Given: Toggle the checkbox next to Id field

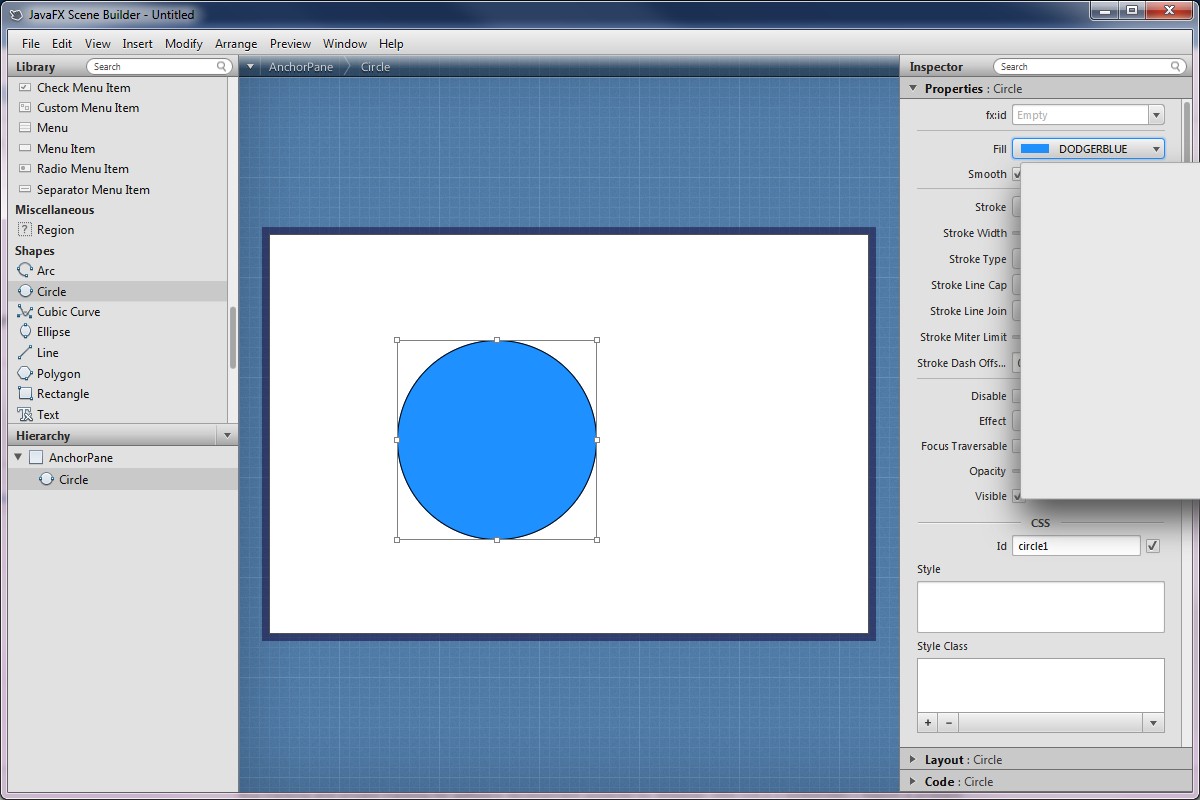Looking at the screenshot, I should tap(1153, 546).
